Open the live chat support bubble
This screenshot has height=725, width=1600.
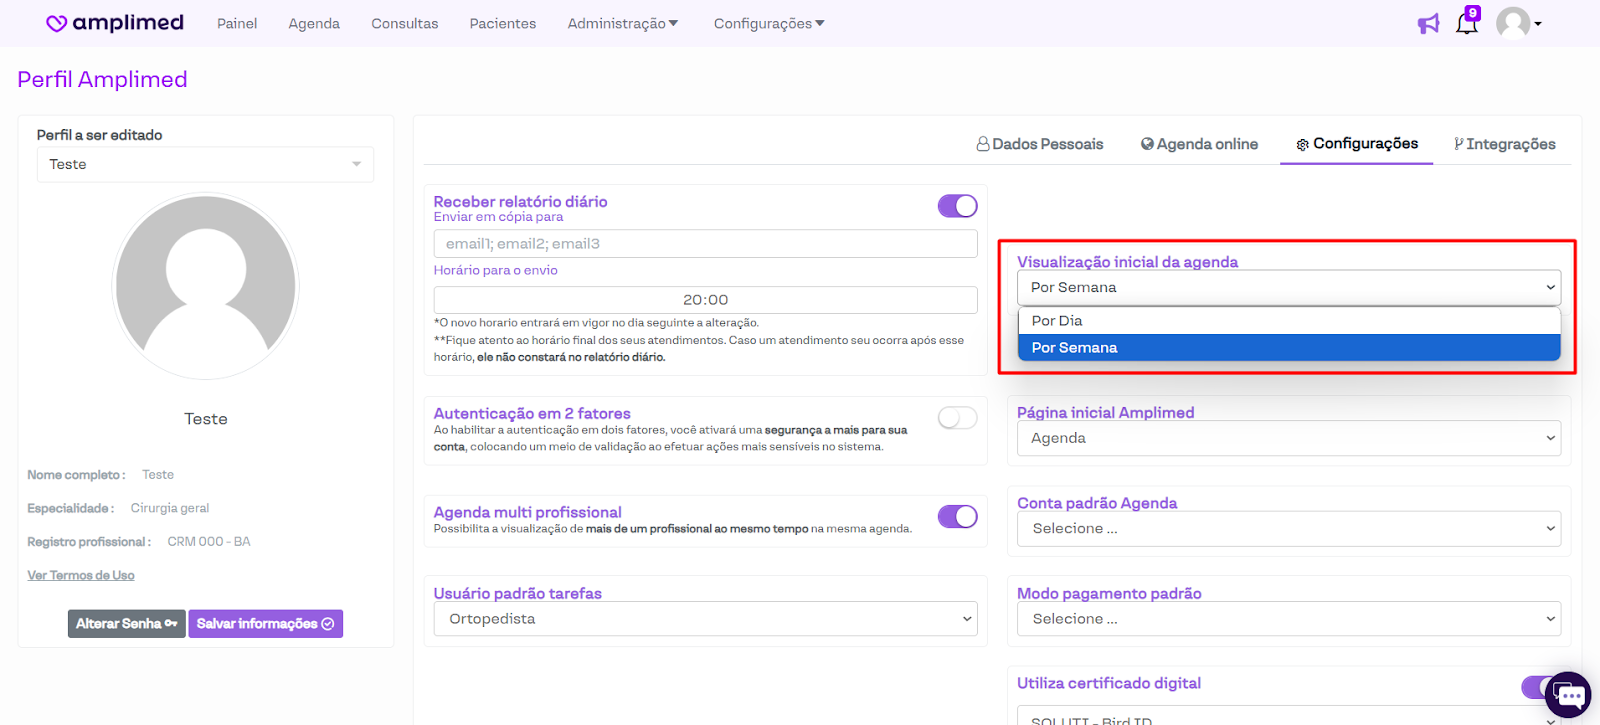click(1567, 695)
